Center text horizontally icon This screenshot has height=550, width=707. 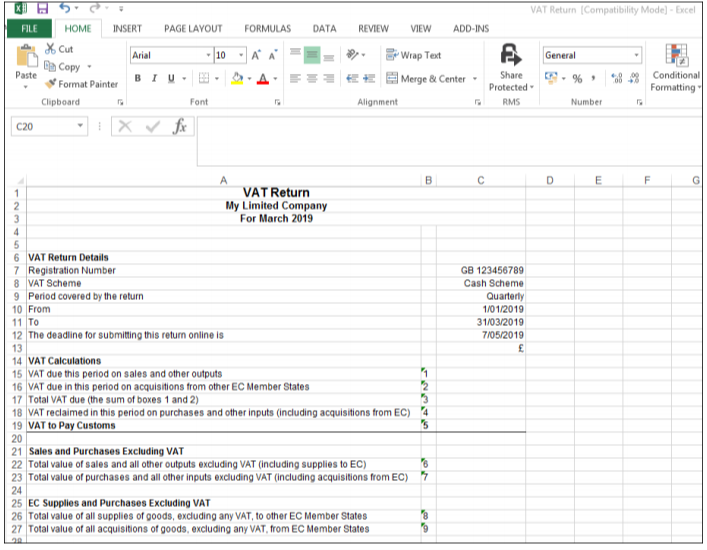tap(312, 78)
